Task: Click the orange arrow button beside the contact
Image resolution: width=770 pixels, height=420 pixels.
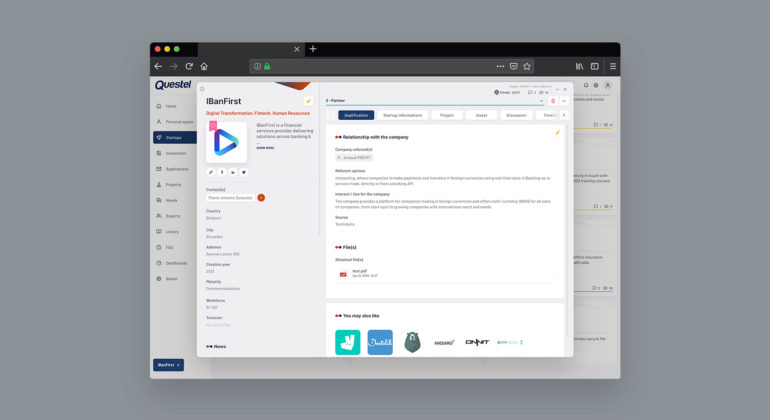Action: [x=261, y=198]
